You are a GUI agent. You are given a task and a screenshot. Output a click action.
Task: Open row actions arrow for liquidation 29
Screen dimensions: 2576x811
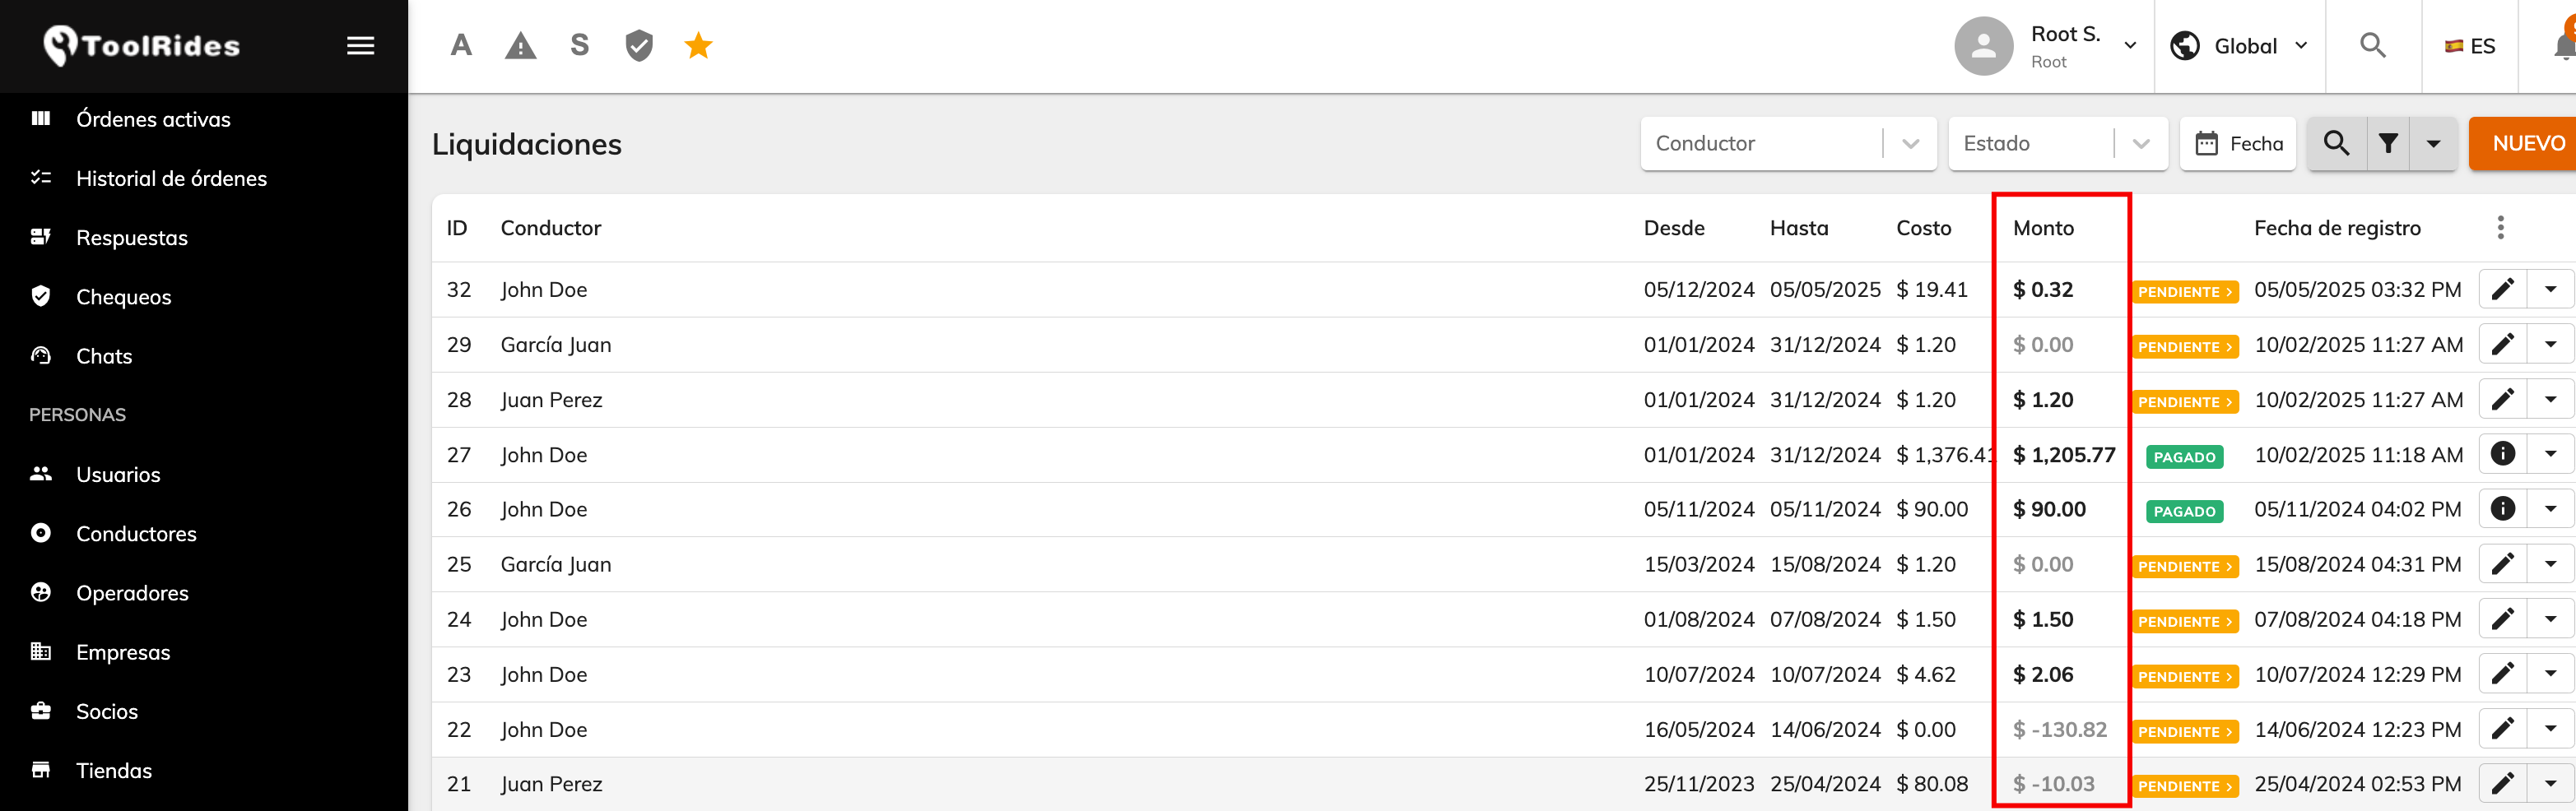click(x=2550, y=345)
